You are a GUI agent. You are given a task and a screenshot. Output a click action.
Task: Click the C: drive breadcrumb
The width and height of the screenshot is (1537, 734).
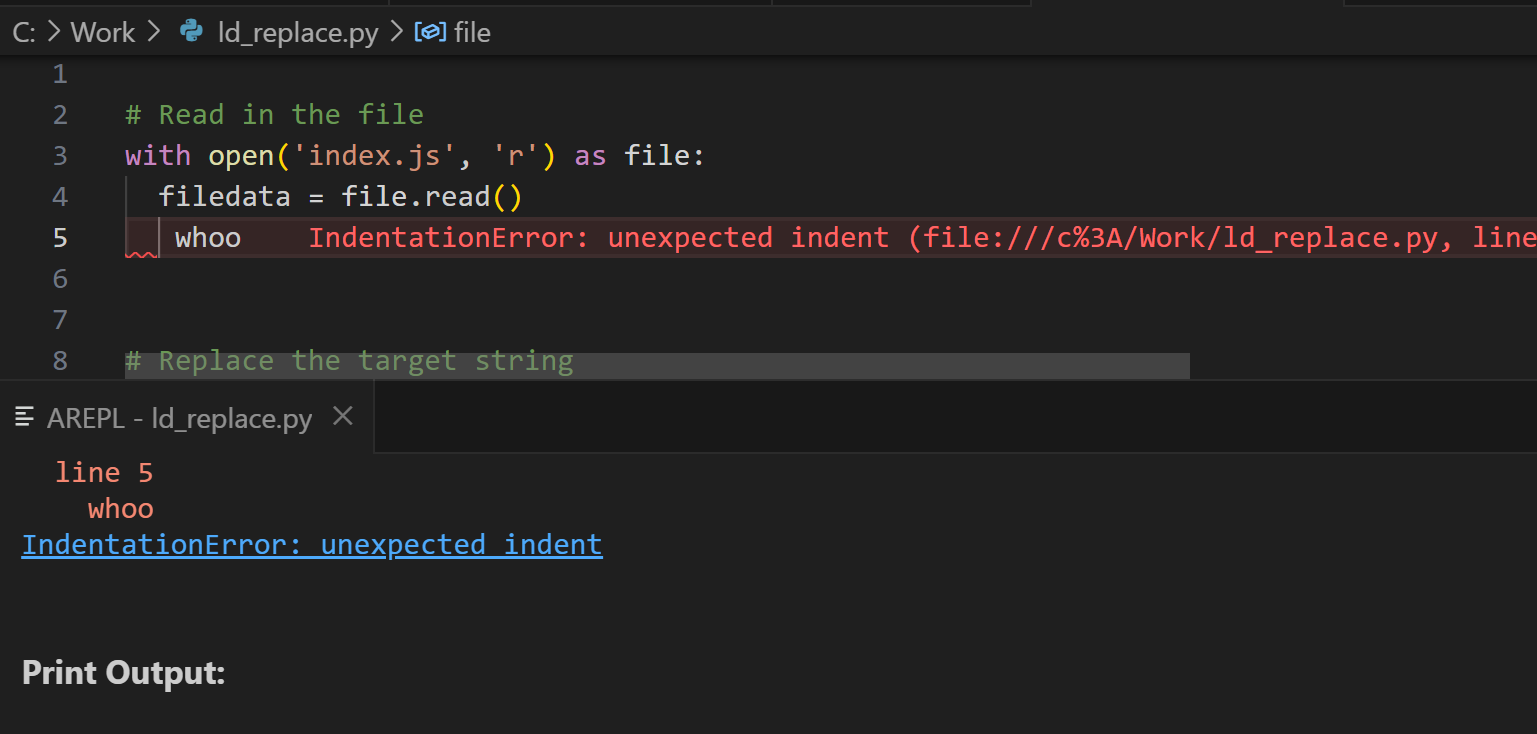(24, 32)
